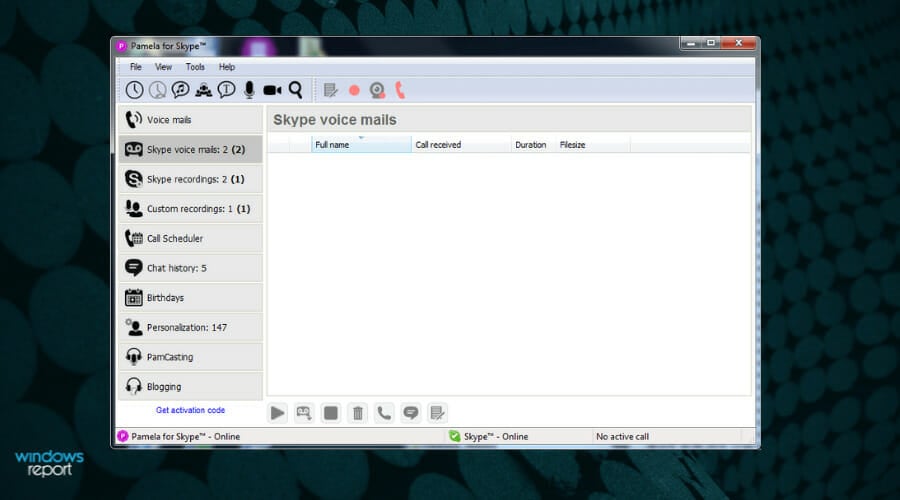Open Personalization section

click(x=191, y=327)
